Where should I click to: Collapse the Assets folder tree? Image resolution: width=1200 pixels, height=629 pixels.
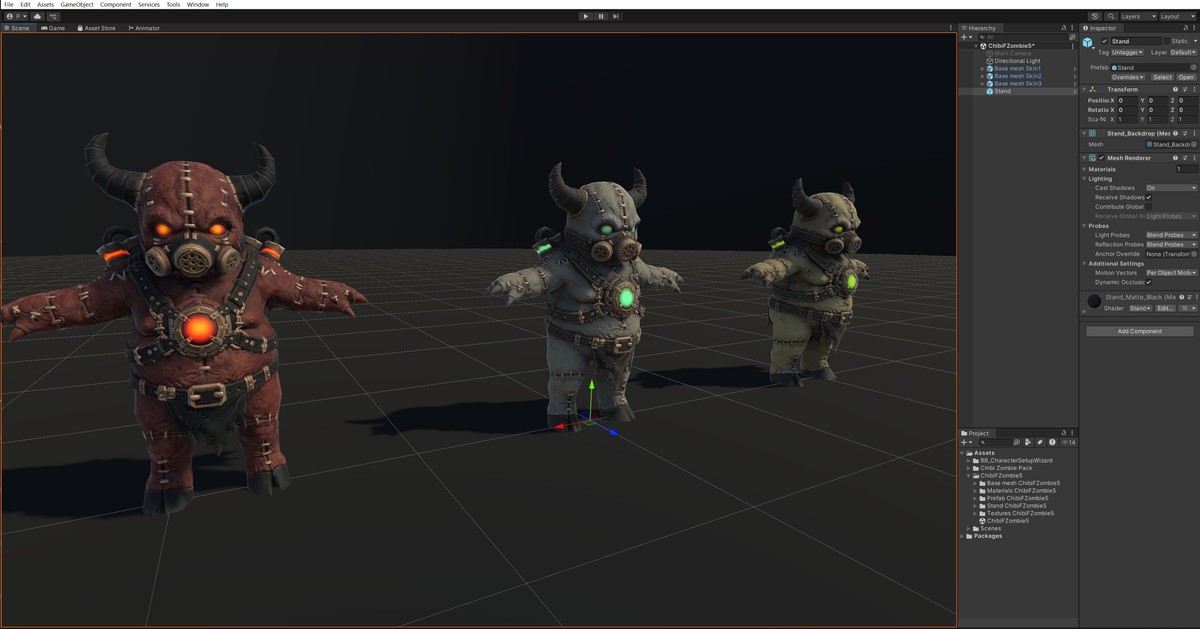click(962, 453)
